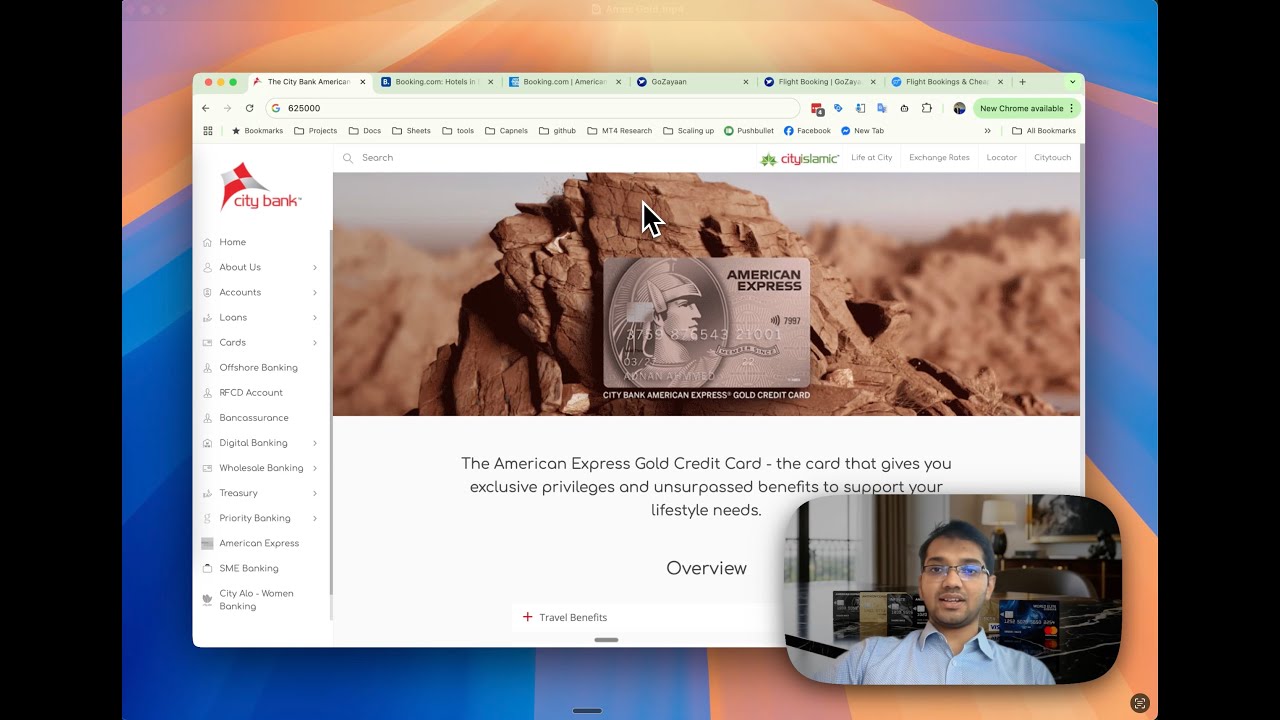1280x720 pixels.
Task: Click the Wholesale Banking icon
Action: (207, 467)
